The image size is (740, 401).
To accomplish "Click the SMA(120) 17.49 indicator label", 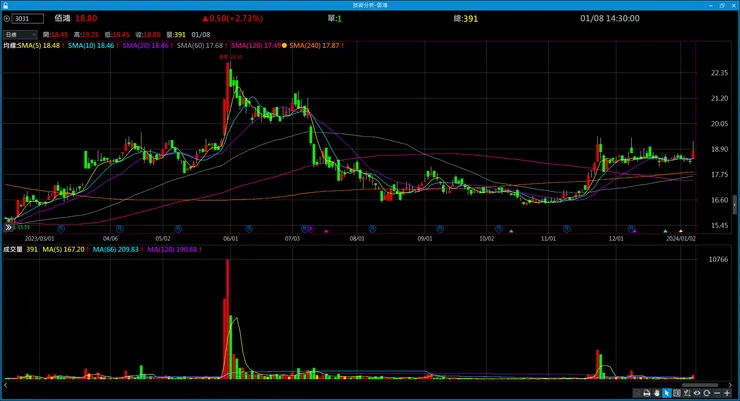I will click(x=256, y=46).
